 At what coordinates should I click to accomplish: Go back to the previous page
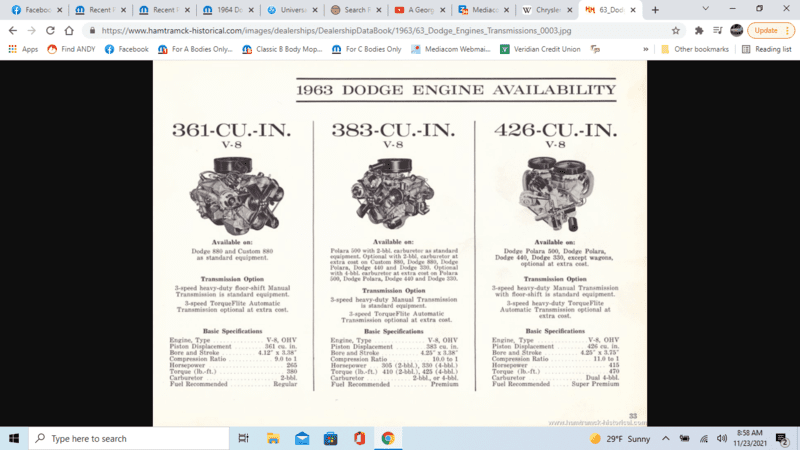click(x=13, y=31)
